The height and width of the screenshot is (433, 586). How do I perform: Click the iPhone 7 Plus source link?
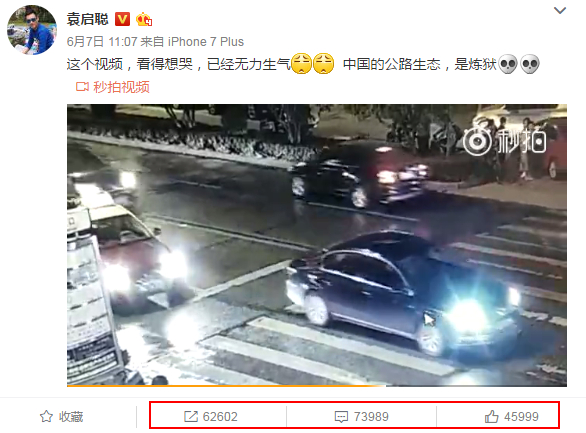click(x=206, y=41)
